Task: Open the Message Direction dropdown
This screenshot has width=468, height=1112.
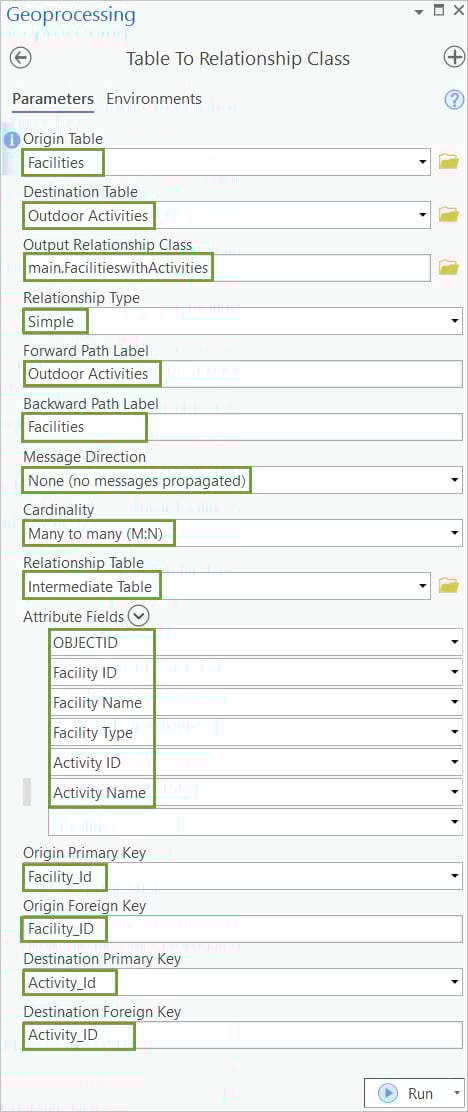Action: 455,481
